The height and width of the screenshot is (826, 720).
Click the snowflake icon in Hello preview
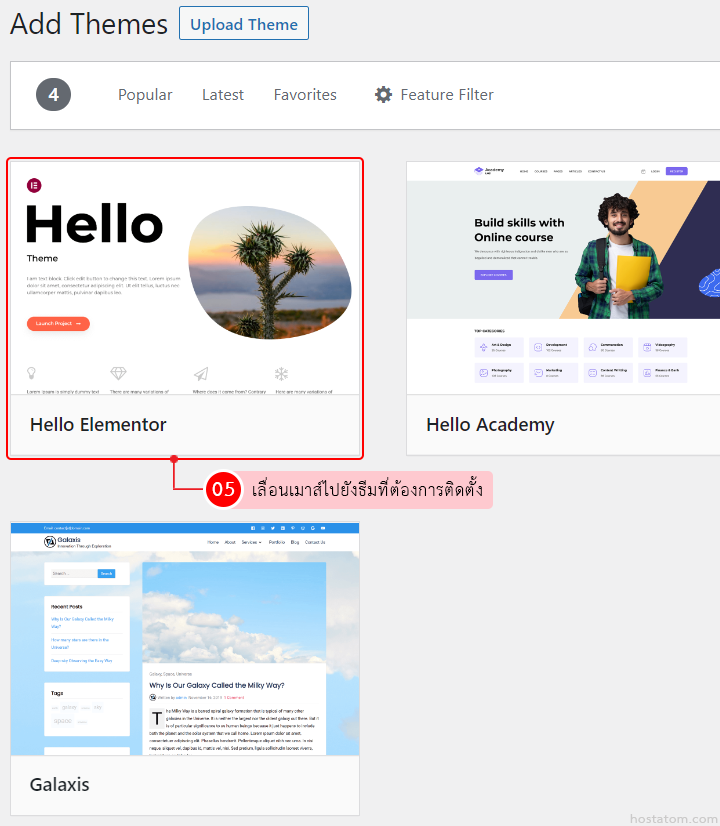281,374
